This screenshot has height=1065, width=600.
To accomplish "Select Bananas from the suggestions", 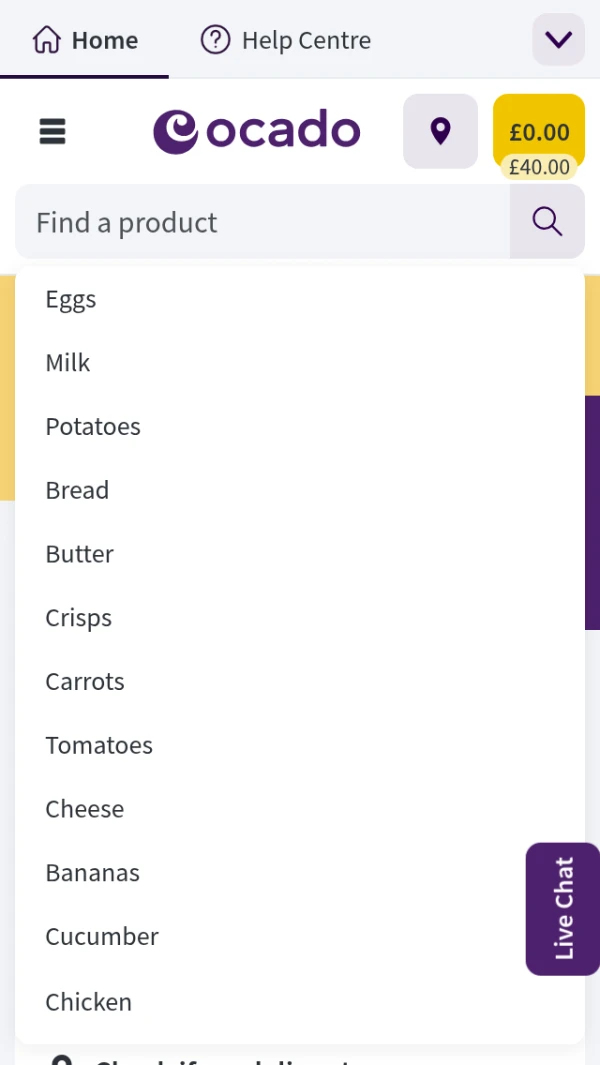I will [93, 873].
